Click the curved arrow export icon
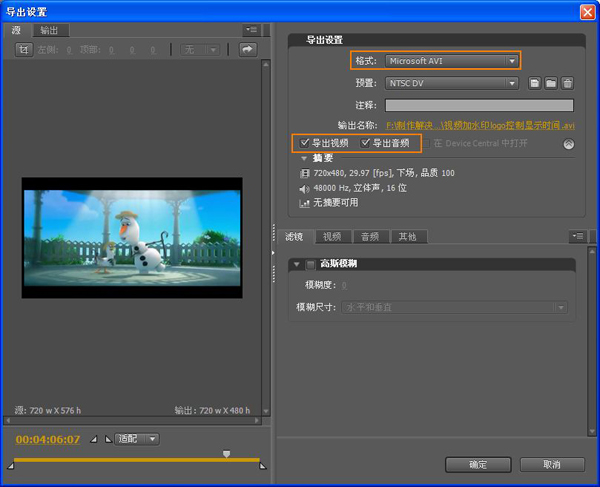 point(248,50)
